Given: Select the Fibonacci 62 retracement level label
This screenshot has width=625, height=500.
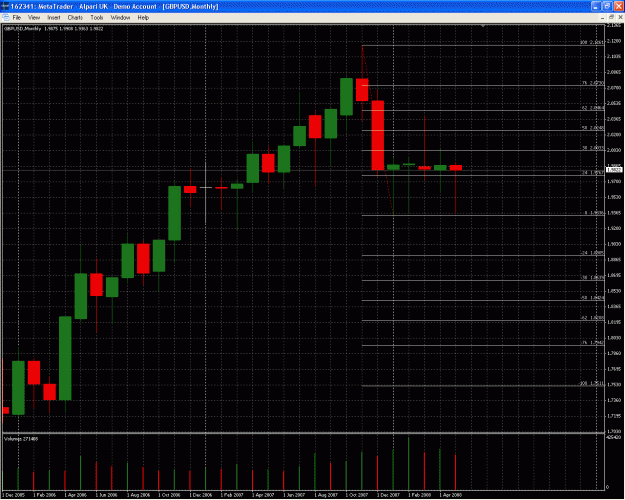Looking at the screenshot, I should click(593, 108).
